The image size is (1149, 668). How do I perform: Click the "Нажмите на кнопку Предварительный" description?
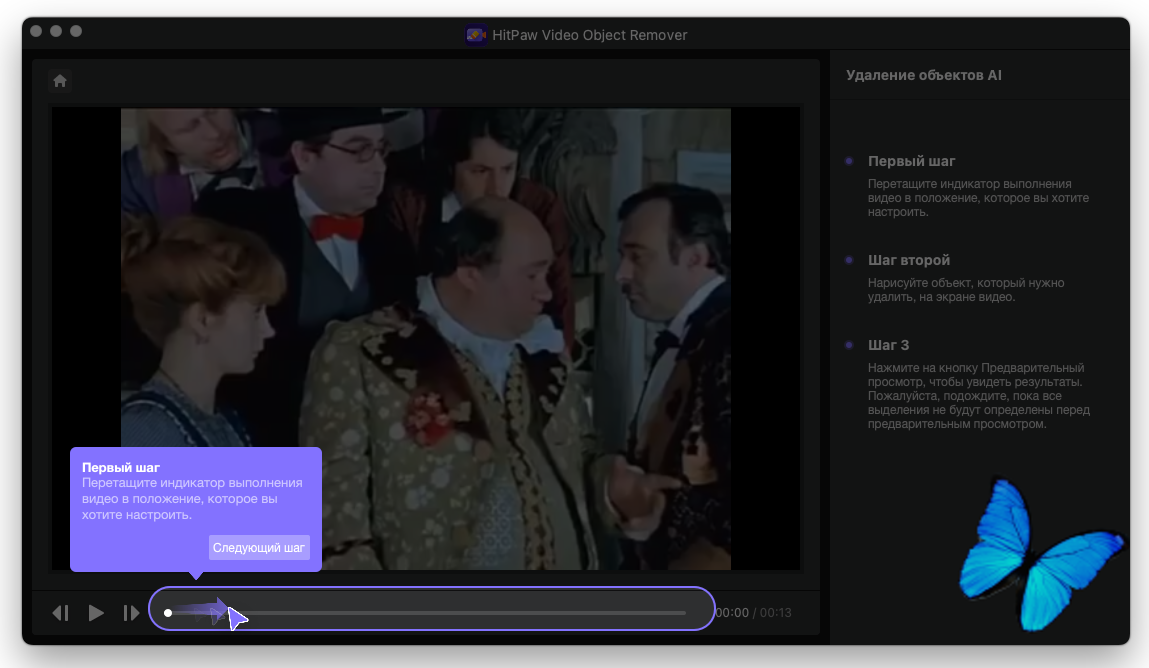[x=978, y=396]
